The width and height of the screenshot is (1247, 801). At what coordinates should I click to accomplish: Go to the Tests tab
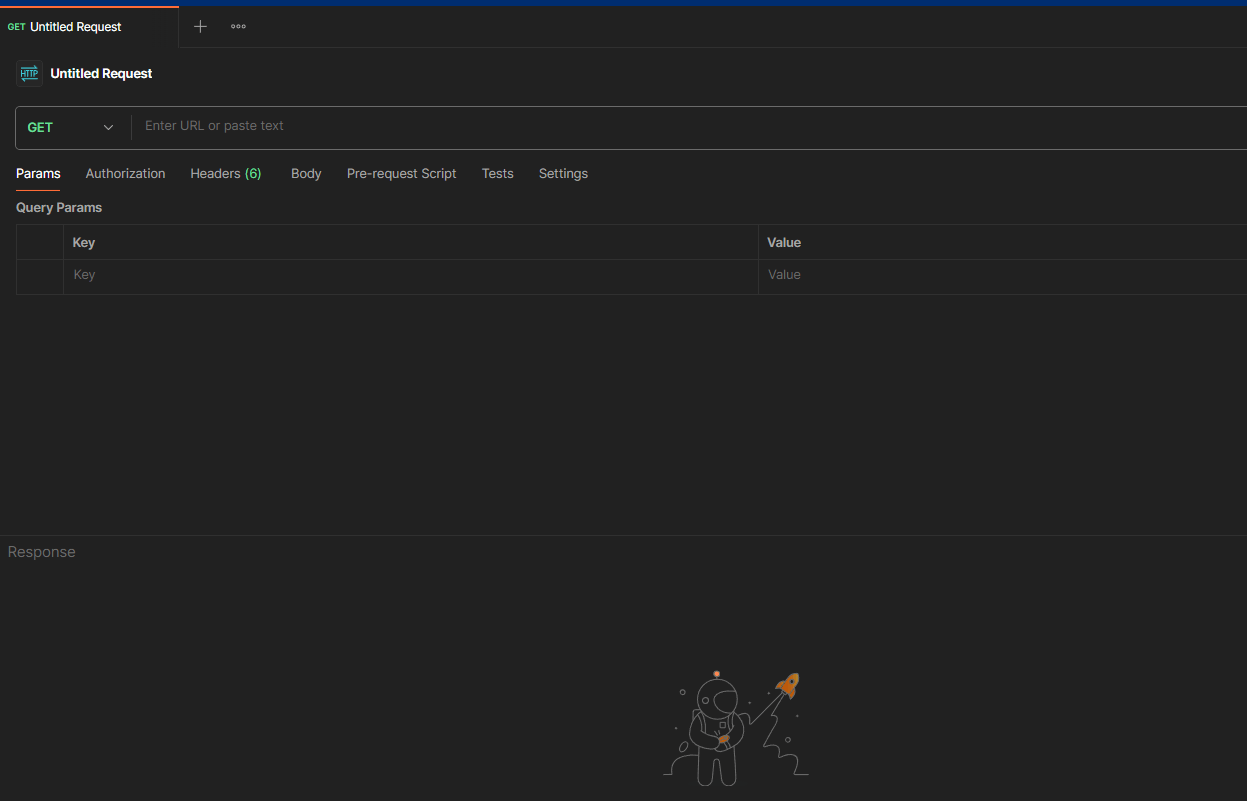click(497, 173)
